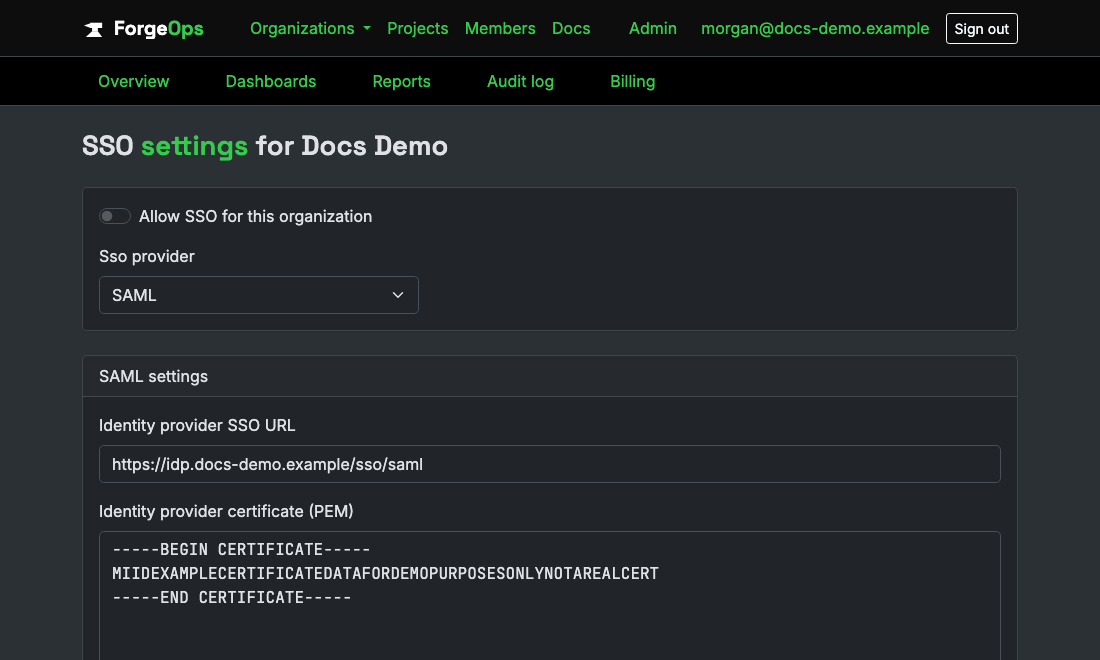Open the Audit log tab
The width and height of the screenshot is (1100, 660).
pos(520,81)
